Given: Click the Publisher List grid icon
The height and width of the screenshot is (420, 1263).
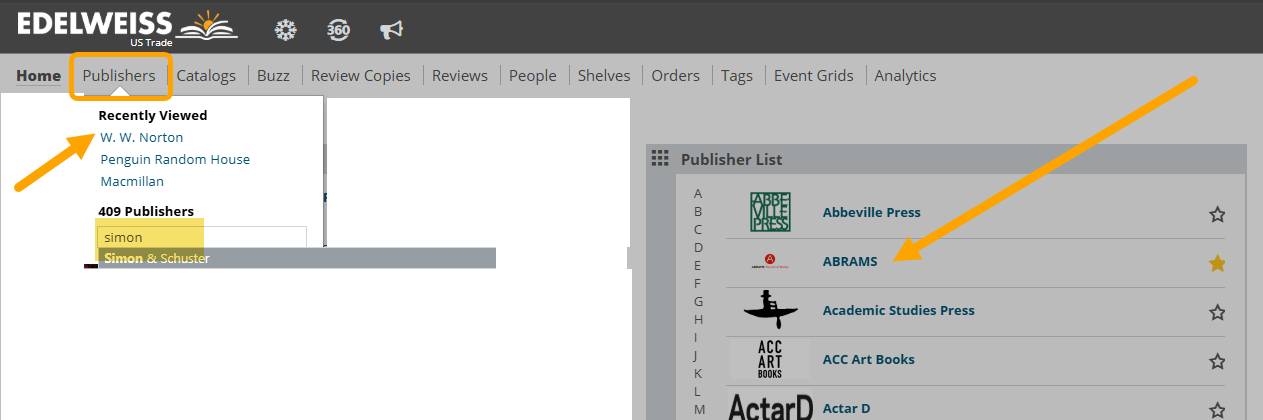Looking at the screenshot, I should (x=660, y=159).
